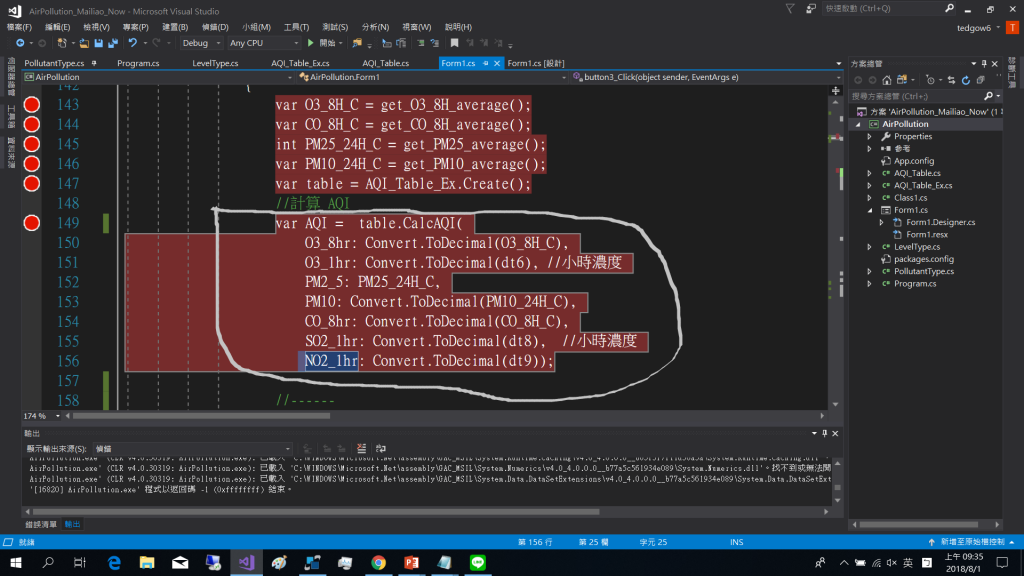Click Sync with Active Document icon
The width and height of the screenshot is (1024, 576).
[x=952, y=80]
